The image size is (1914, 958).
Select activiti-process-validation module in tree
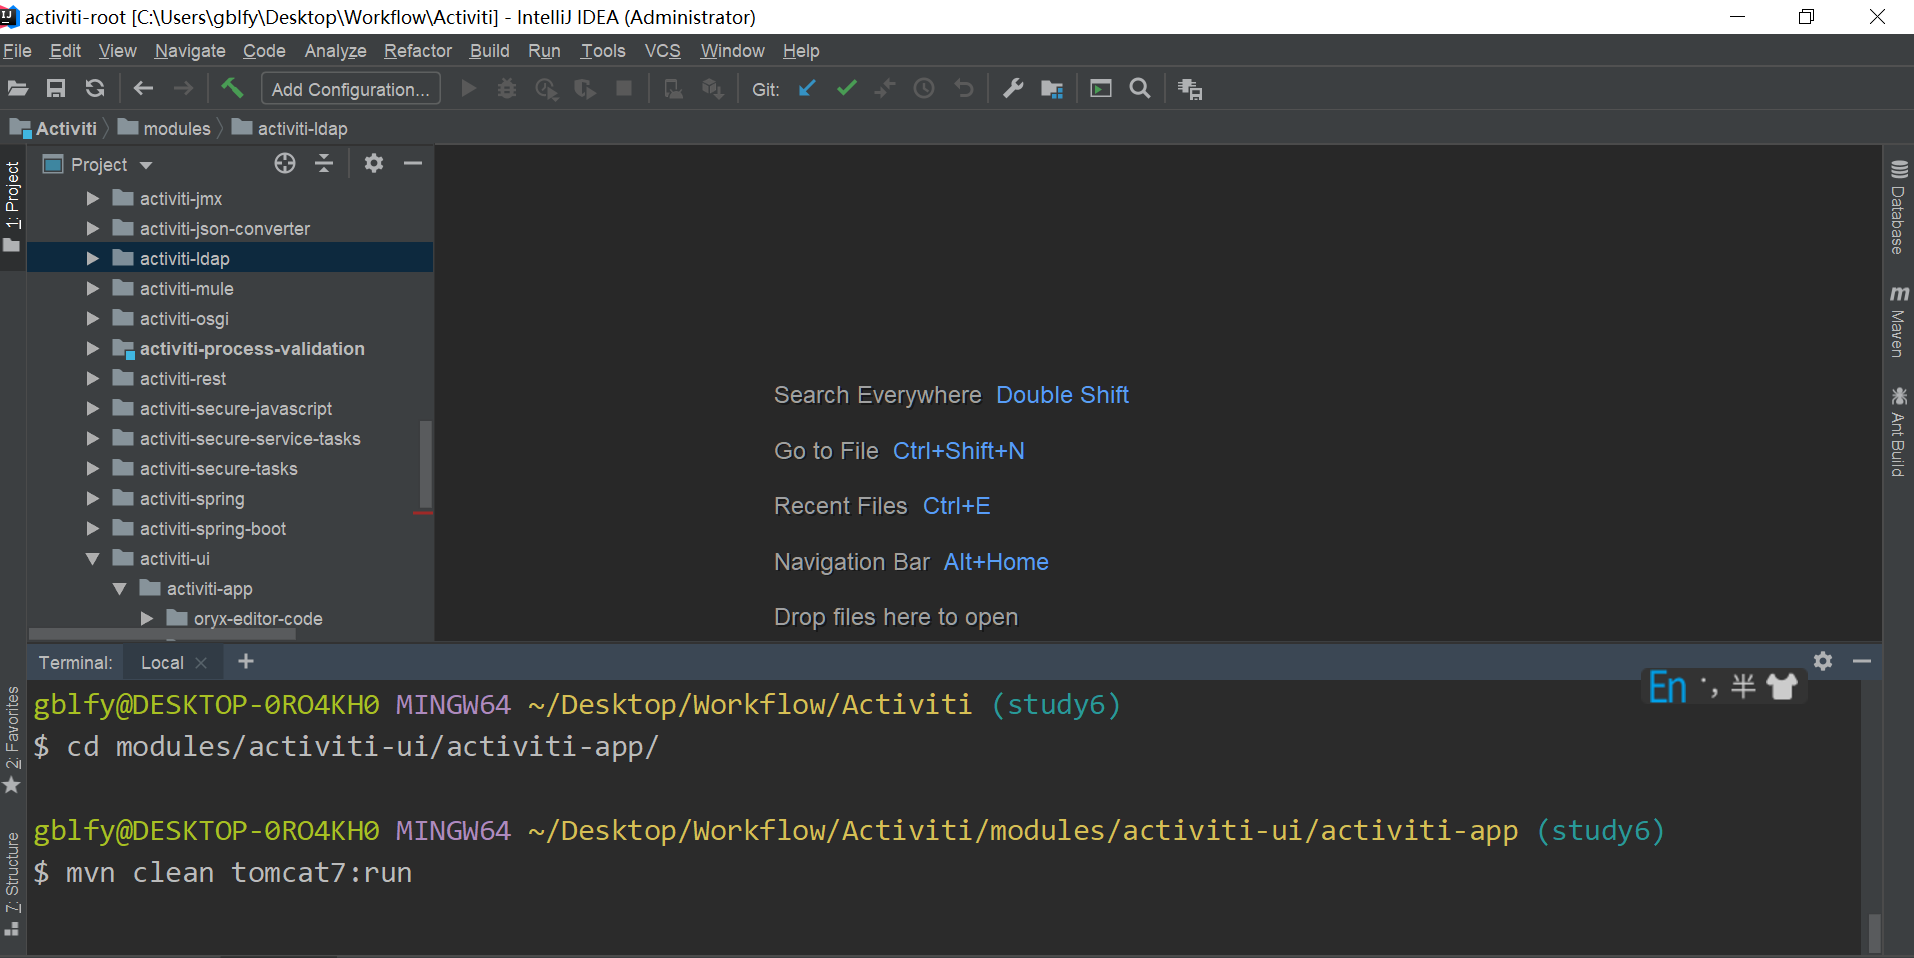252,349
